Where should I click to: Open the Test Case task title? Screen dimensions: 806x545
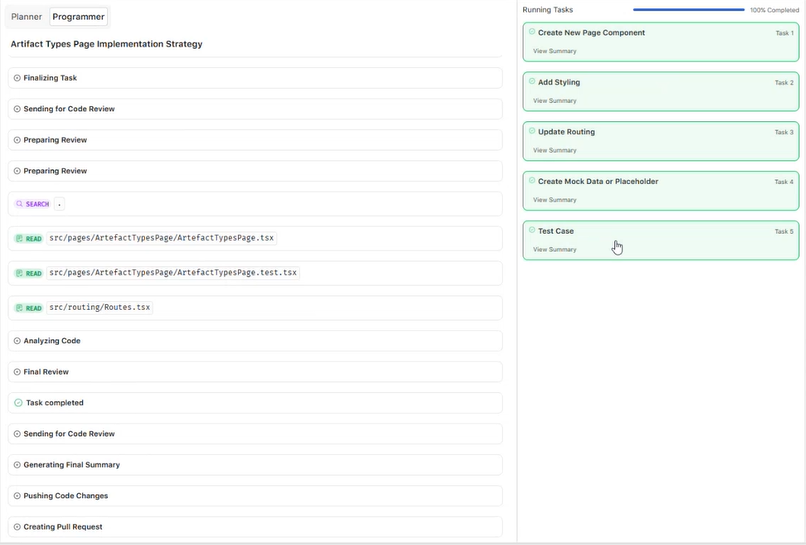[x=556, y=231]
